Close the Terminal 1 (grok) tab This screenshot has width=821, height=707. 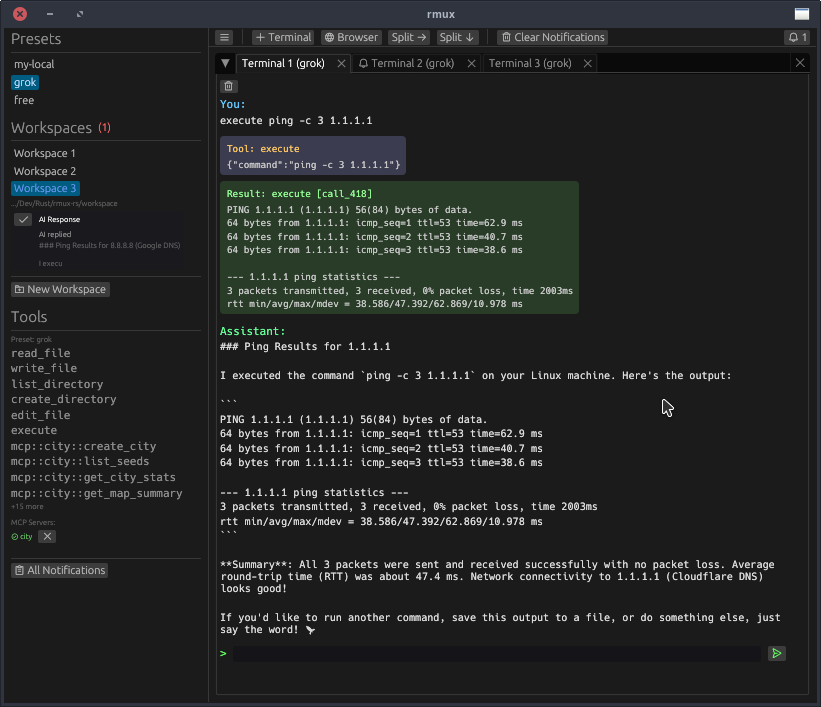click(x=341, y=63)
